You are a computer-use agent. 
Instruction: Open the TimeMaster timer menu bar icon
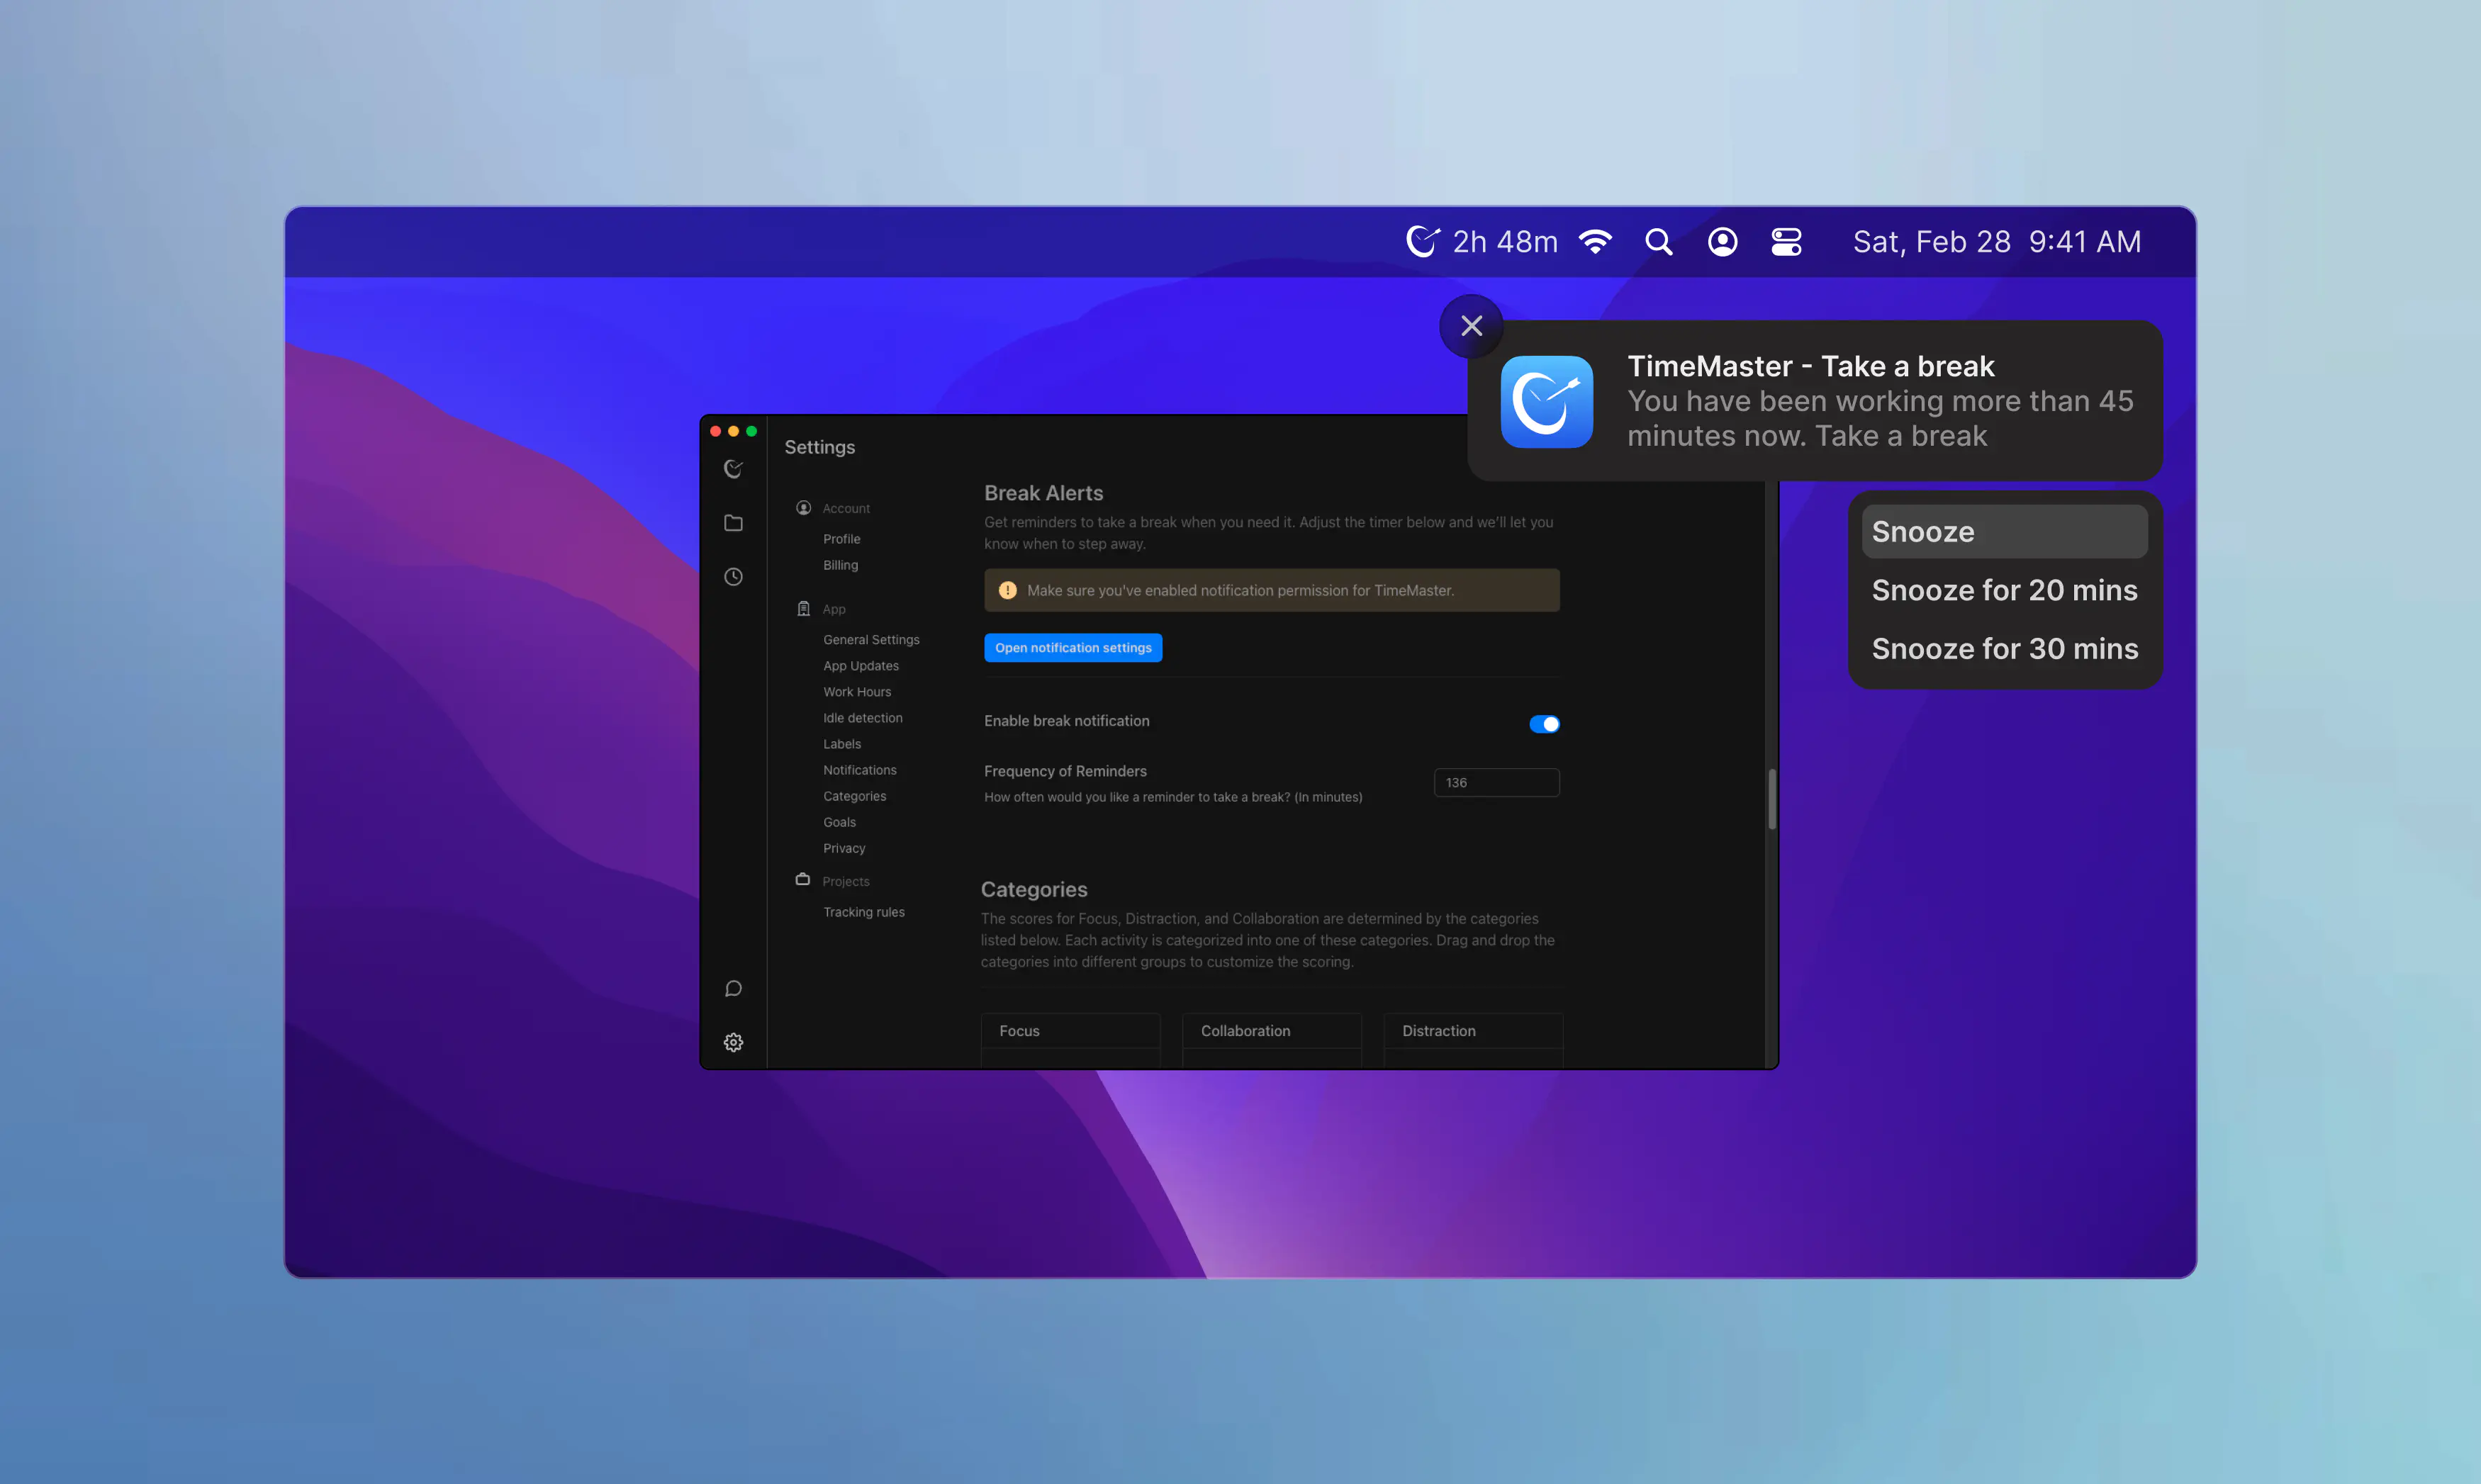1422,241
